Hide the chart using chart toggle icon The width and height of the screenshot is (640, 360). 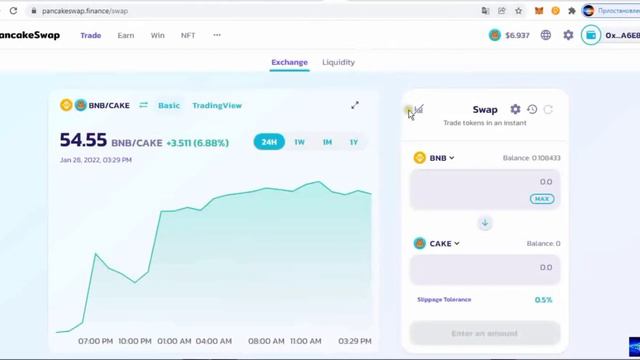[418, 109]
